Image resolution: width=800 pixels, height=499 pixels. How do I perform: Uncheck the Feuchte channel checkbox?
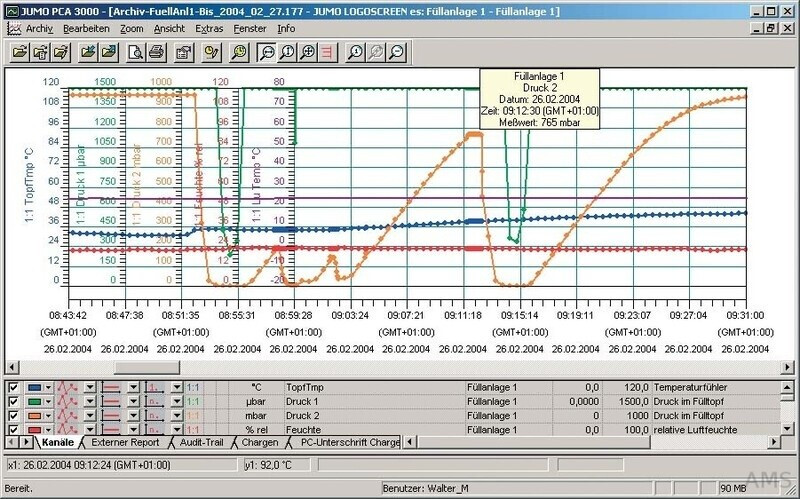(x=13, y=429)
